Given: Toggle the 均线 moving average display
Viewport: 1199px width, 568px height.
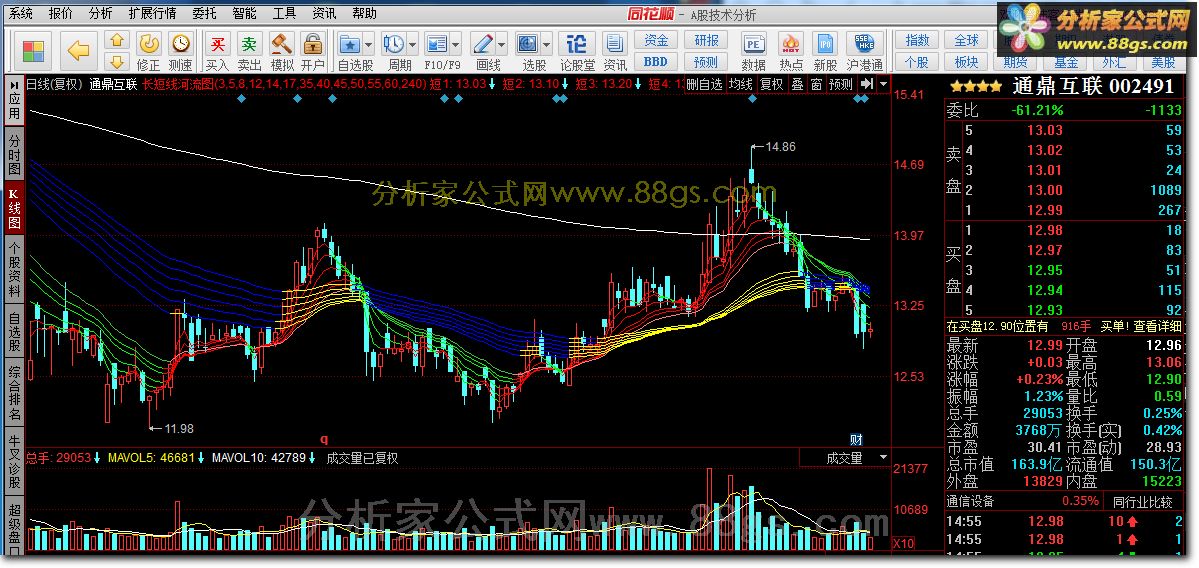Looking at the screenshot, I should point(740,84).
